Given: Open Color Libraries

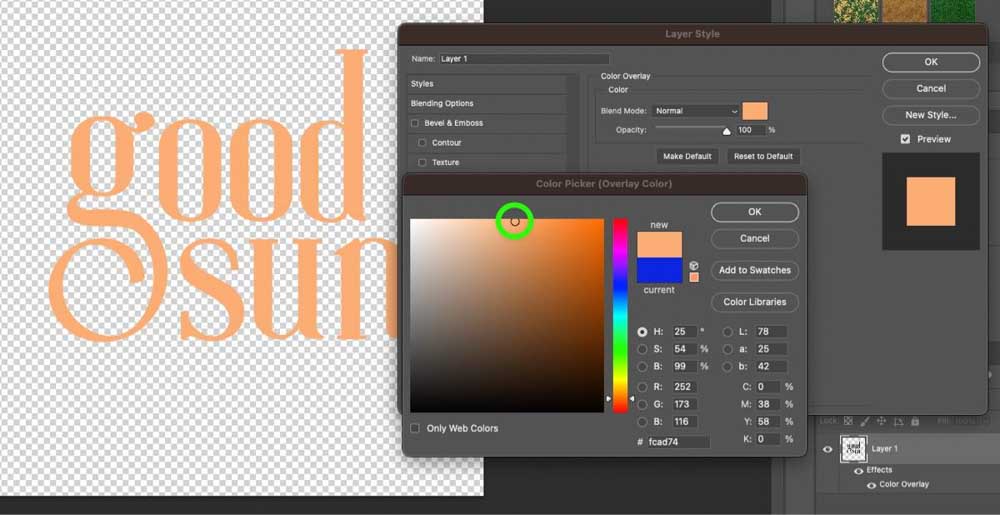Looking at the screenshot, I should click(x=754, y=302).
